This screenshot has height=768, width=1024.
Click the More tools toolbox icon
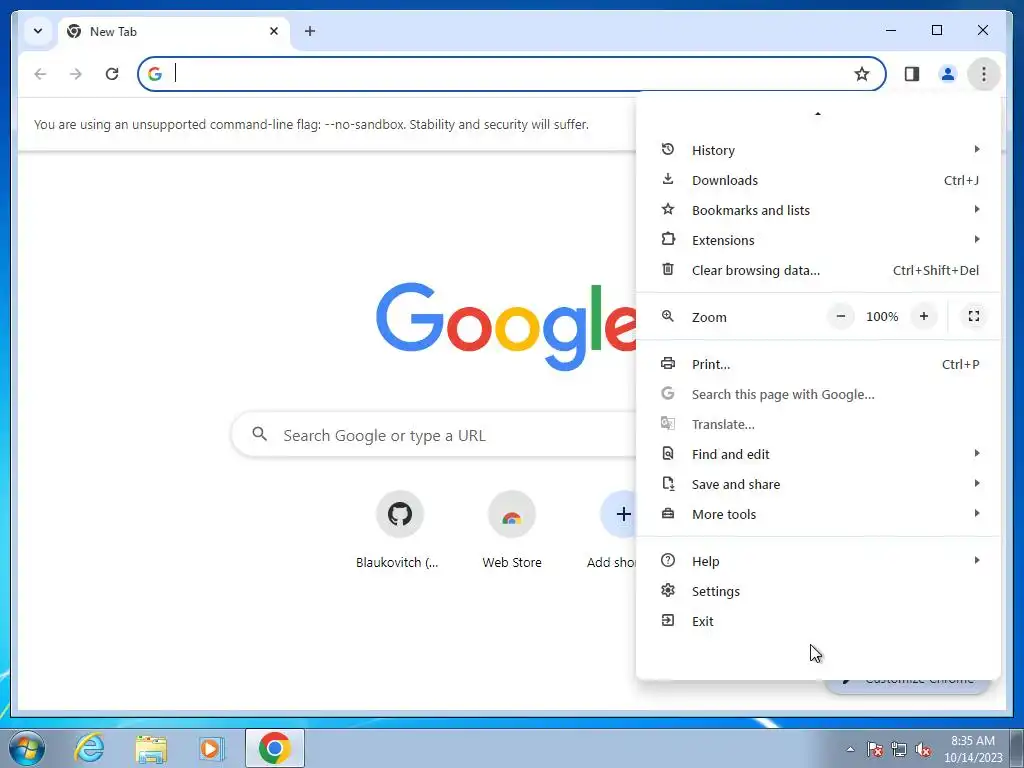pos(667,513)
